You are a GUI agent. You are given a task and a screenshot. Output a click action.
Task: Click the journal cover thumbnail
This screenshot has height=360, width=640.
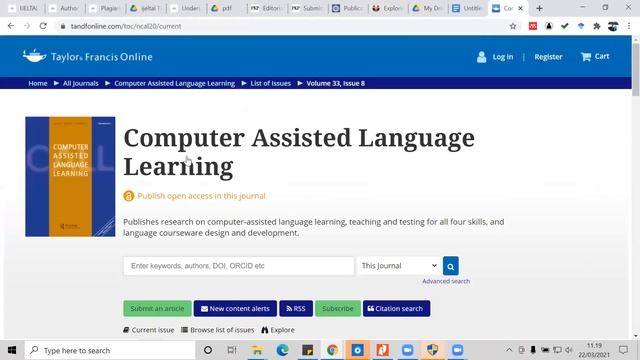pyautogui.click(x=70, y=177)
